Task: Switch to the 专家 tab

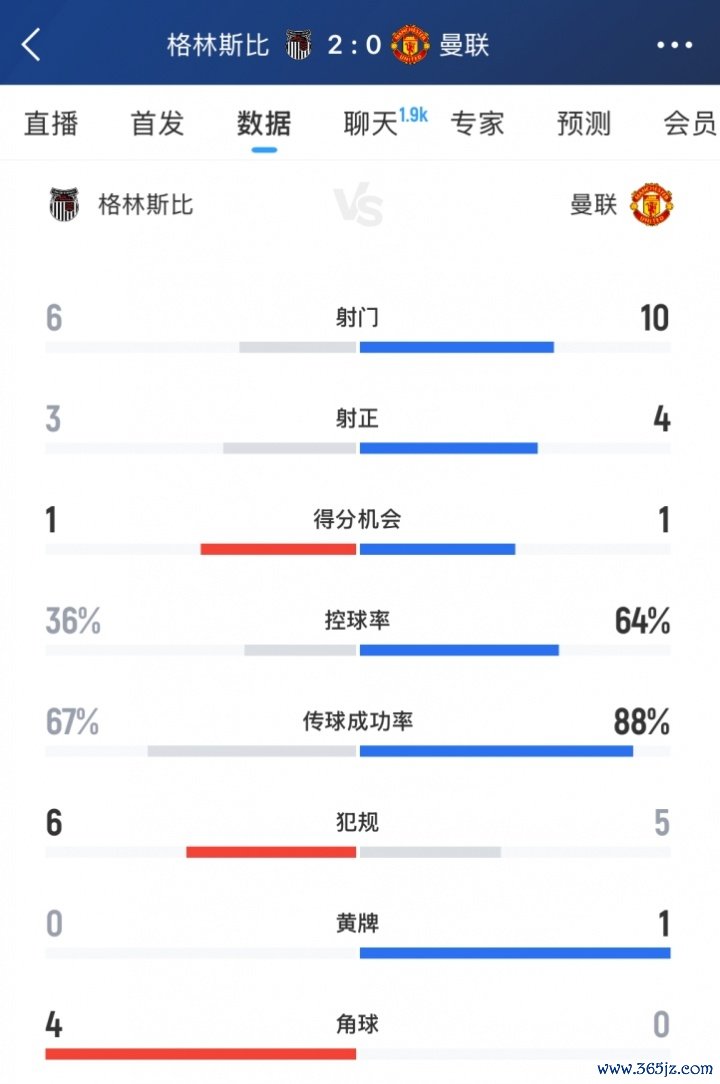Action: tap(477, 124)
